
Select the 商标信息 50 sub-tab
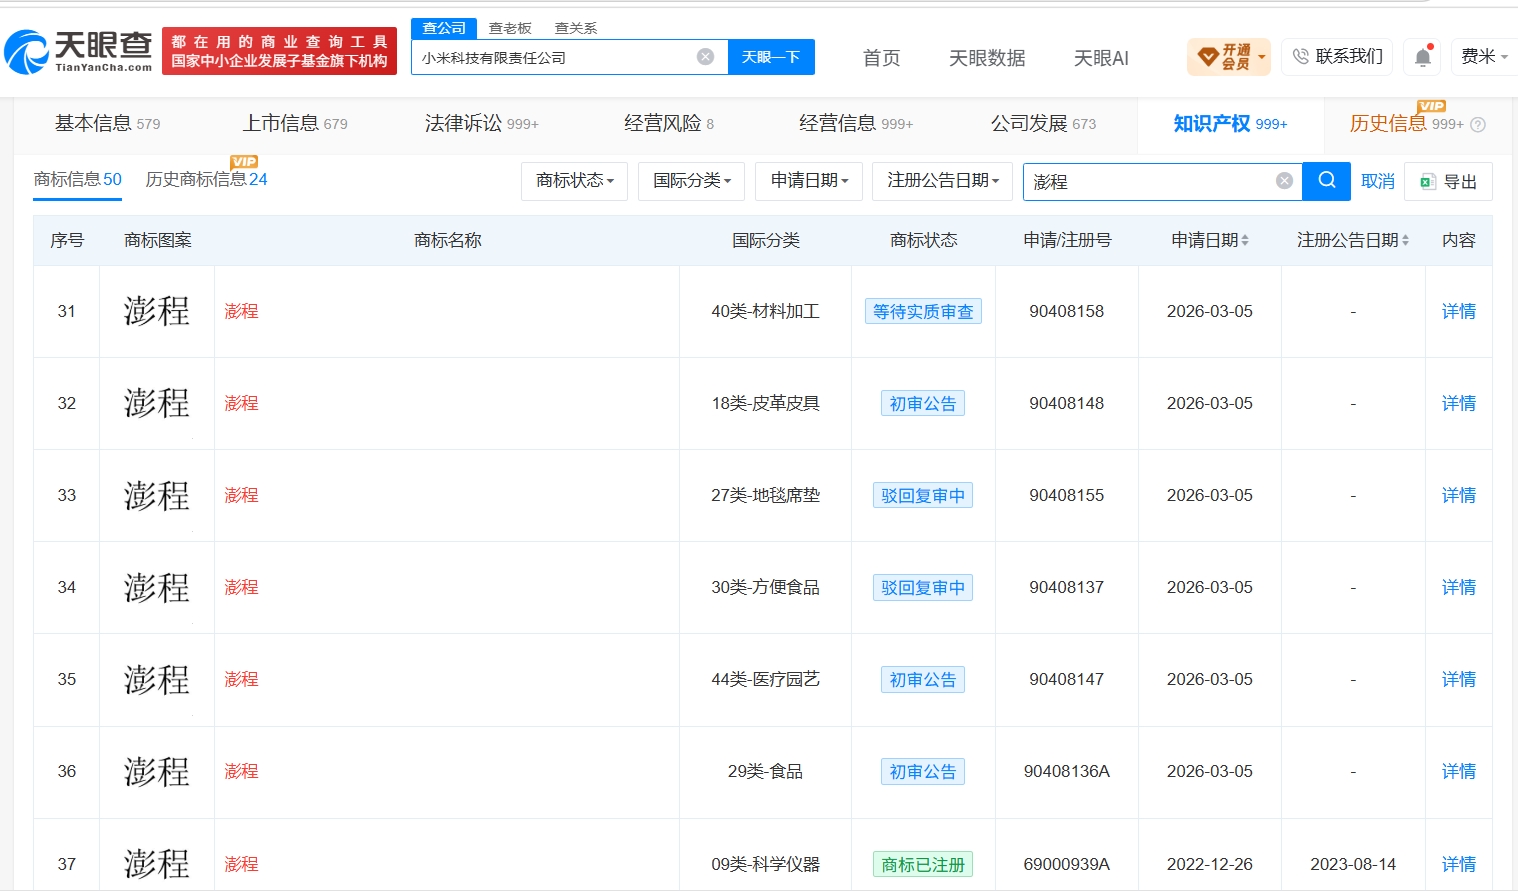77,179
